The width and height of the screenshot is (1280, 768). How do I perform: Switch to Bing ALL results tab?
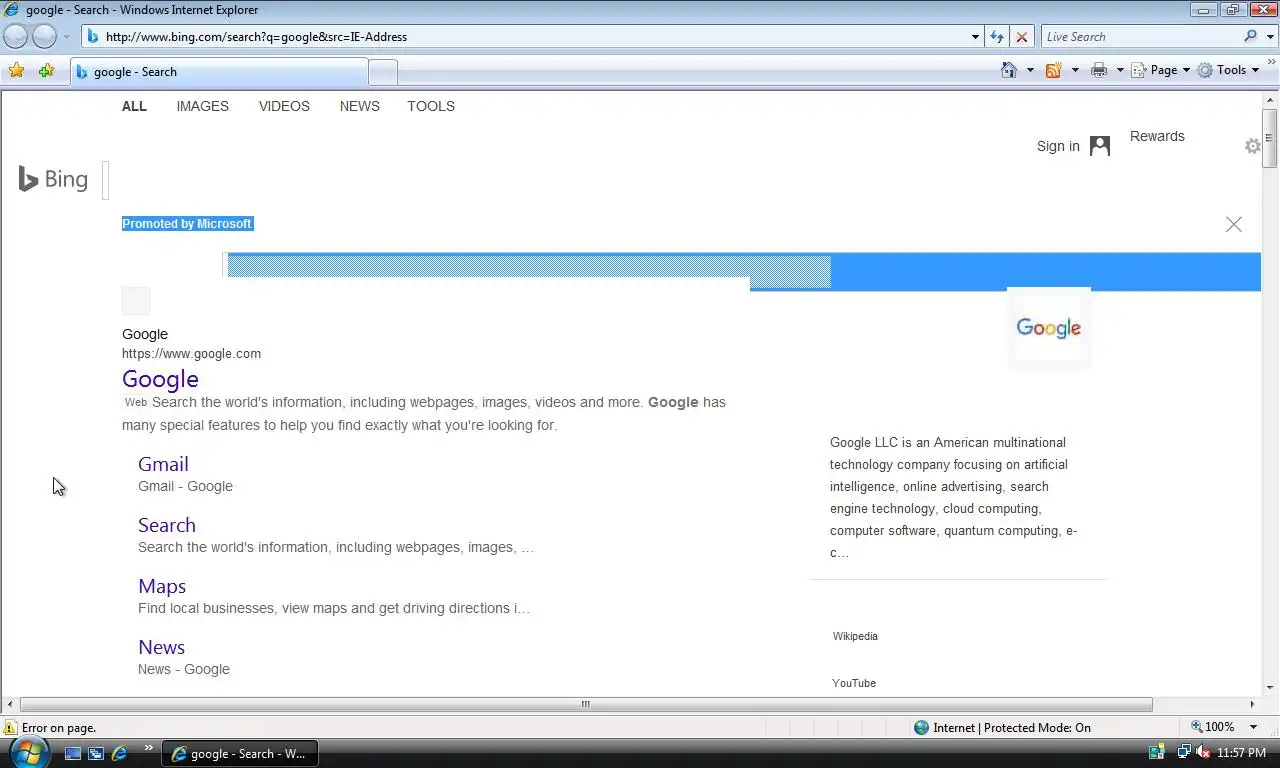(x=134, y=106)
